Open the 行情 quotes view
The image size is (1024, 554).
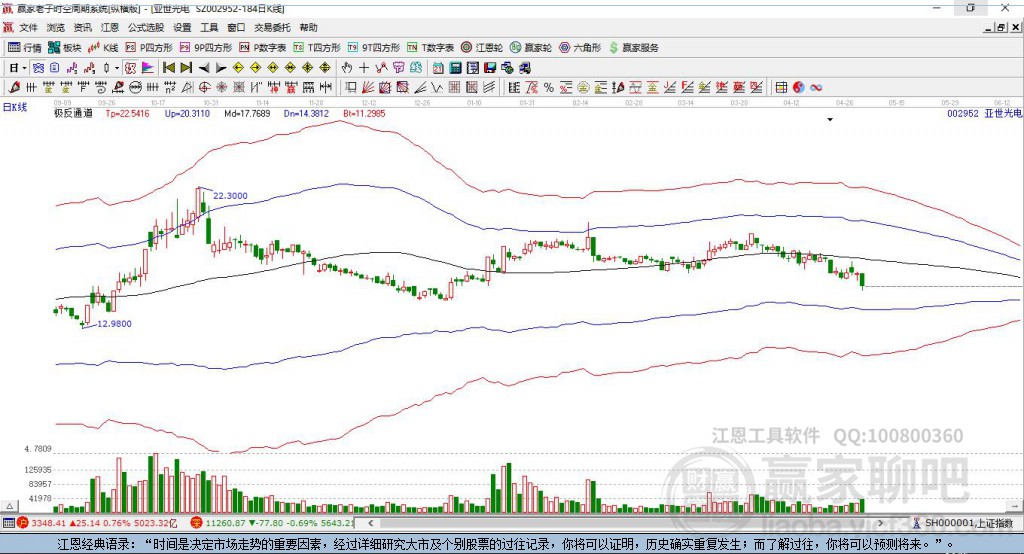25,48
